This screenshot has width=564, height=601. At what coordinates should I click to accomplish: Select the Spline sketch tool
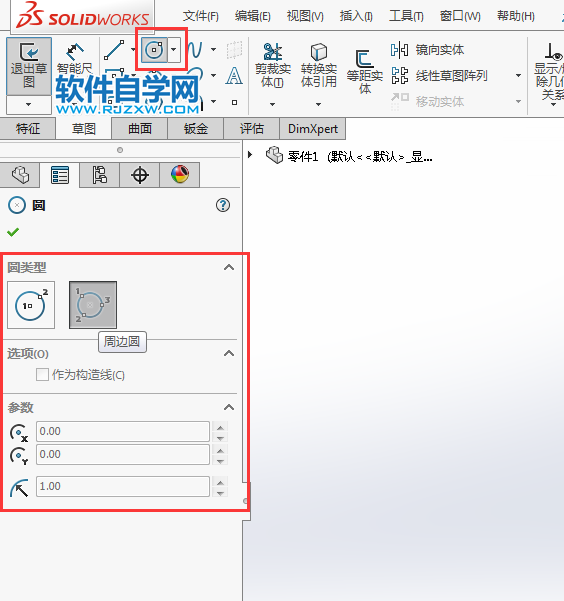196,50
